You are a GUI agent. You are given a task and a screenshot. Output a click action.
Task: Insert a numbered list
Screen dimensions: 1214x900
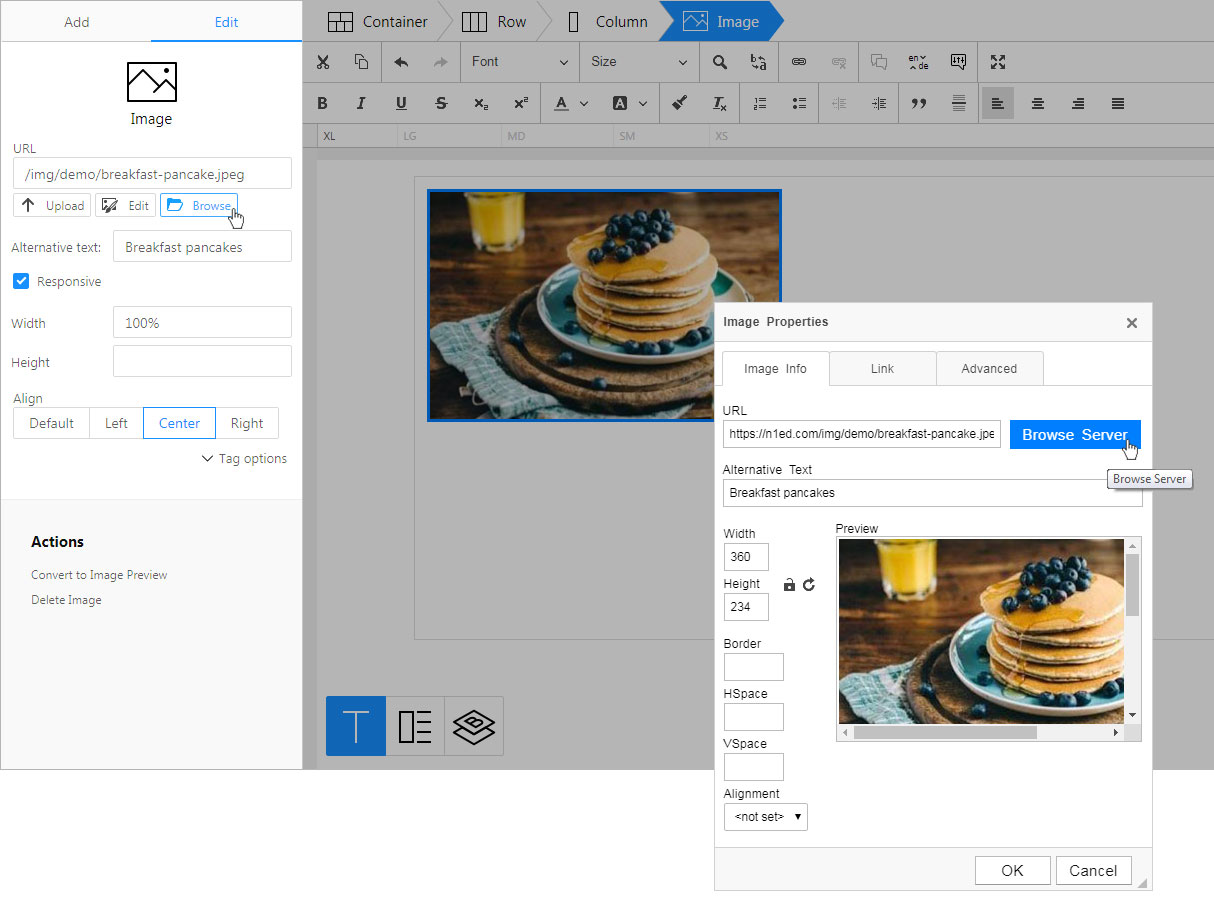pyautogui.click(x=759, y=103)
